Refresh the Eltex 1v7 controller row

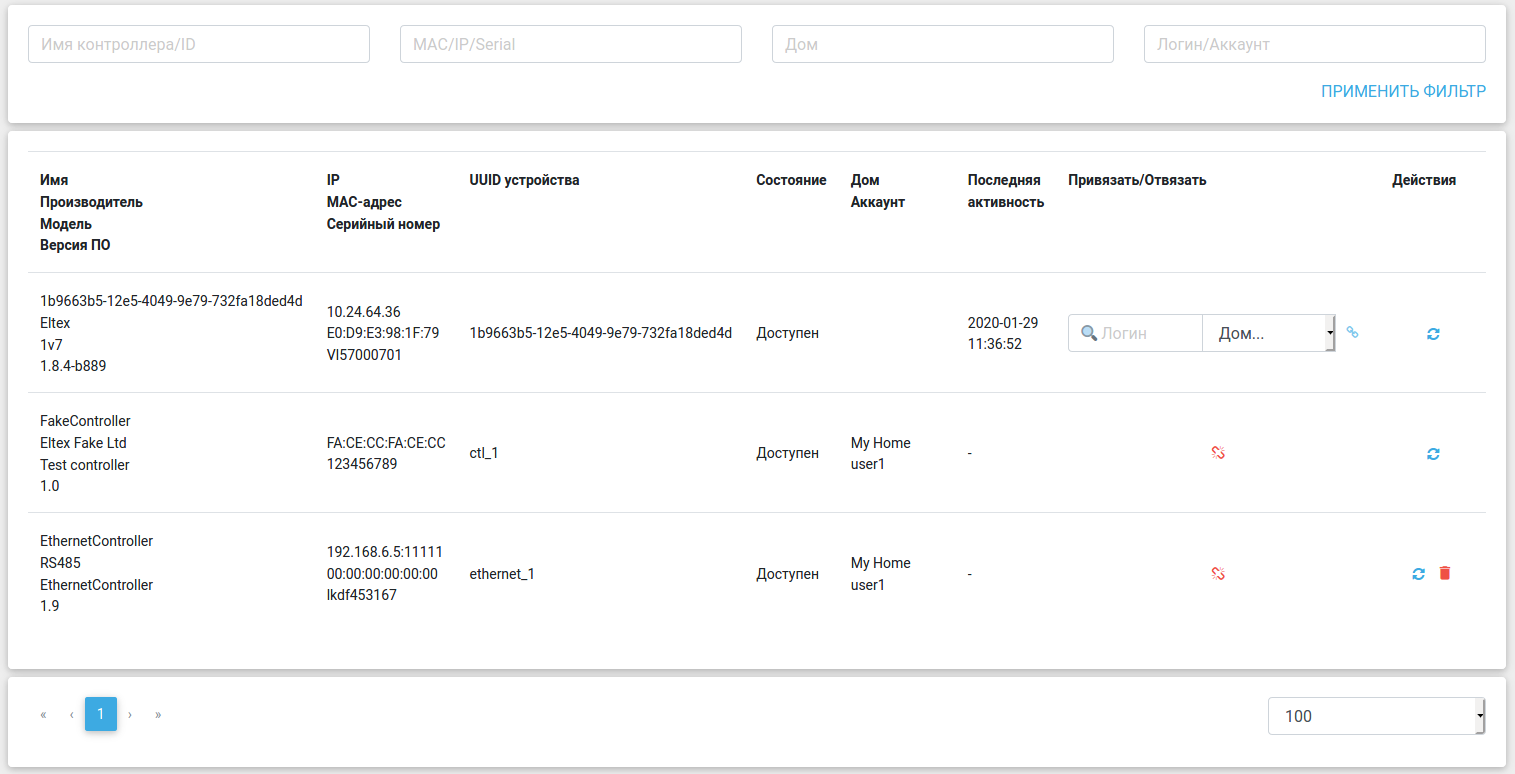coord(1433,334)
